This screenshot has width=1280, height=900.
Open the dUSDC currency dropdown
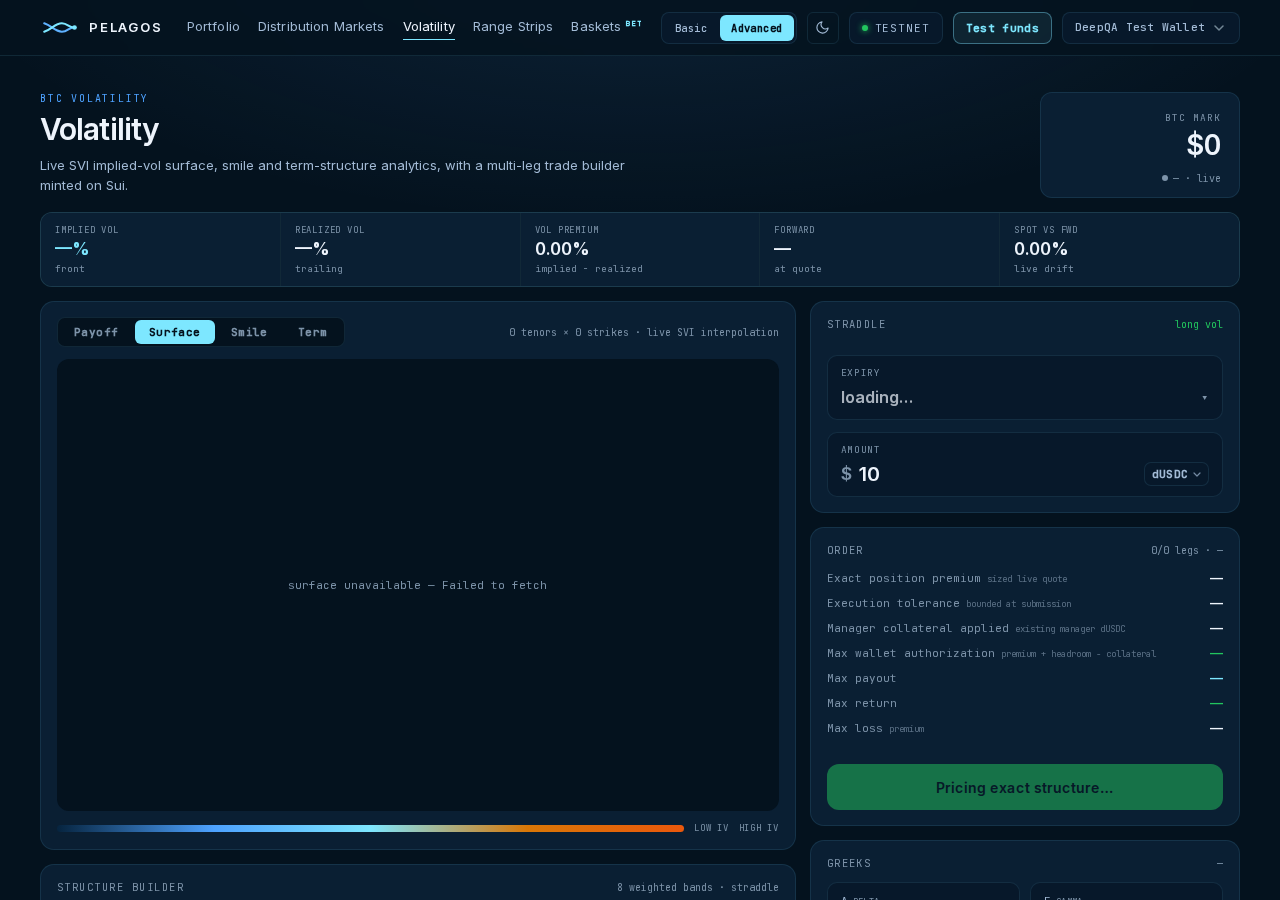(1176, 474)
